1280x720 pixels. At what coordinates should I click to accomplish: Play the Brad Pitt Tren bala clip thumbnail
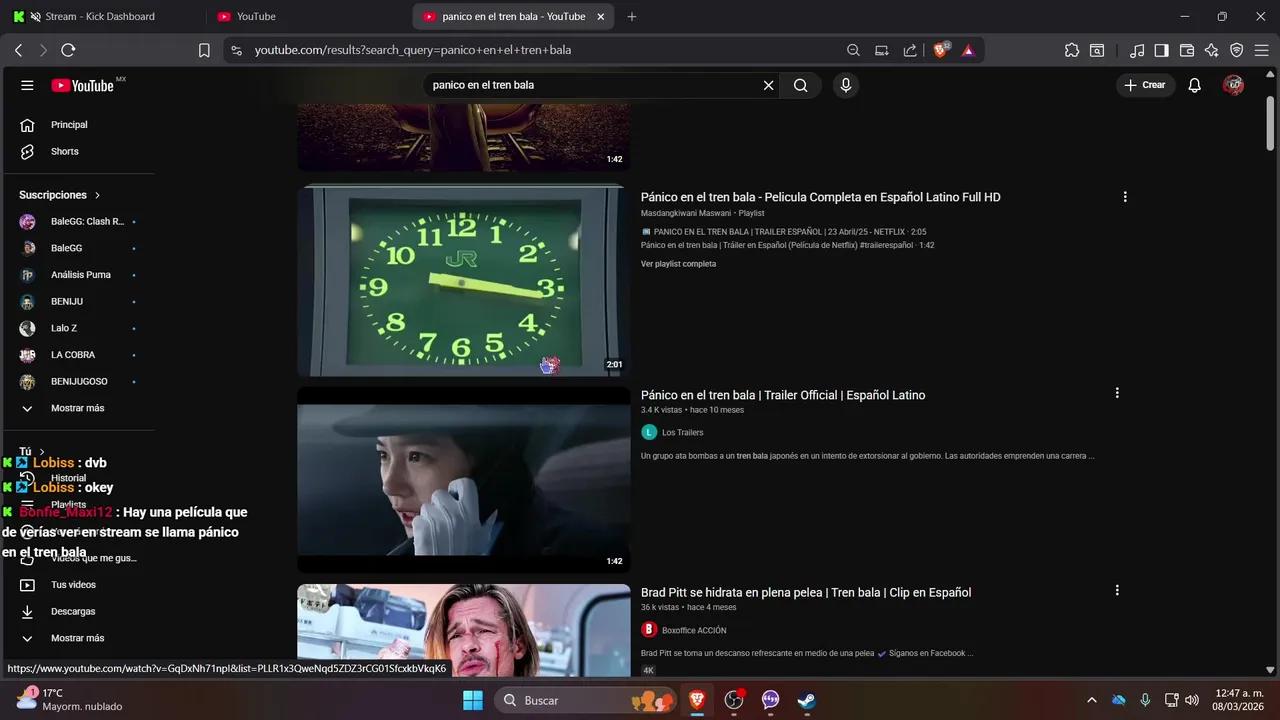pos(463,630)
